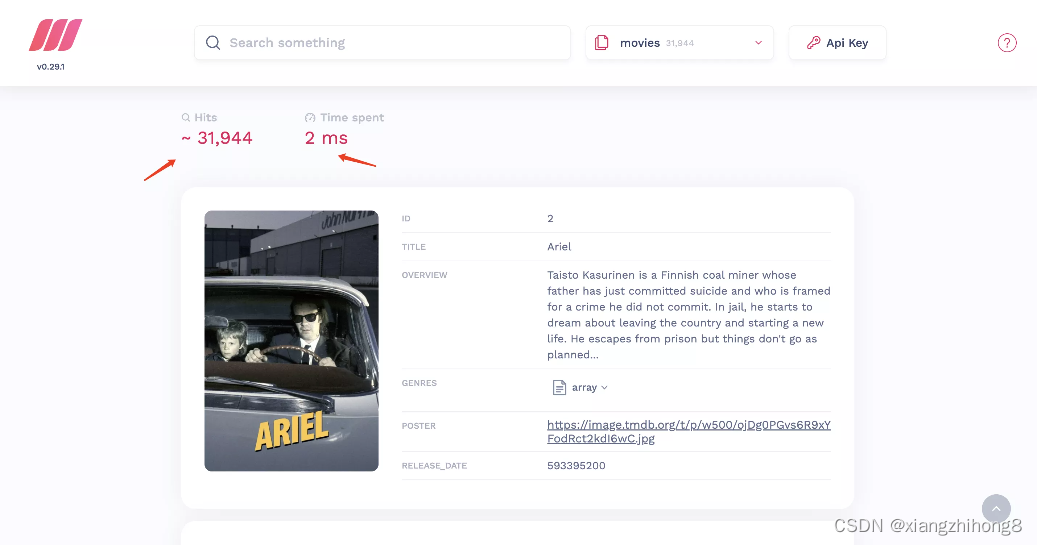Focus the 'Search something' field
1037x545 pixels.
[x=382, y=43]
